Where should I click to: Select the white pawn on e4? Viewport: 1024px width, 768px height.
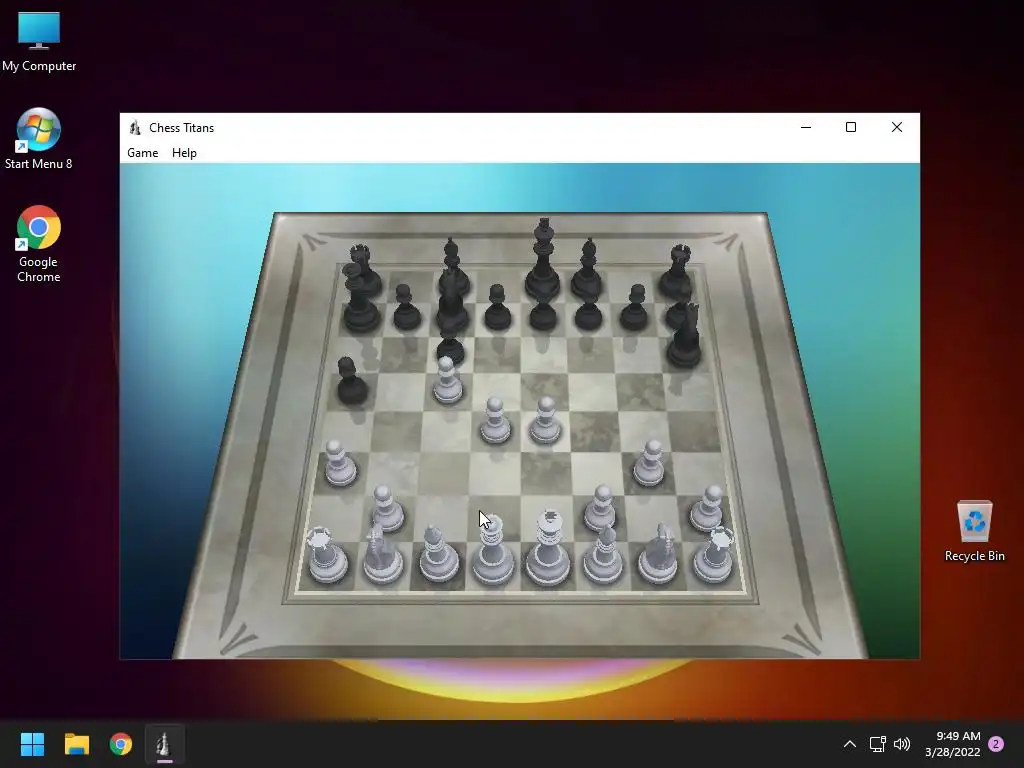point(545,421)
